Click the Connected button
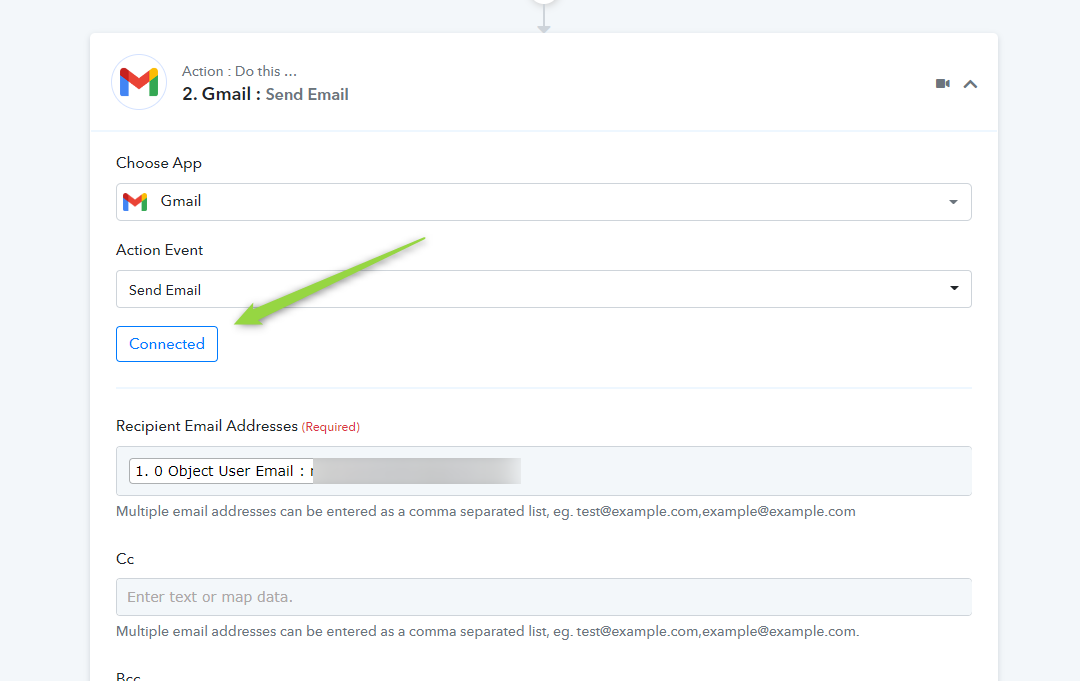Viewport: 1080px width, 681px height. (167, 344)
